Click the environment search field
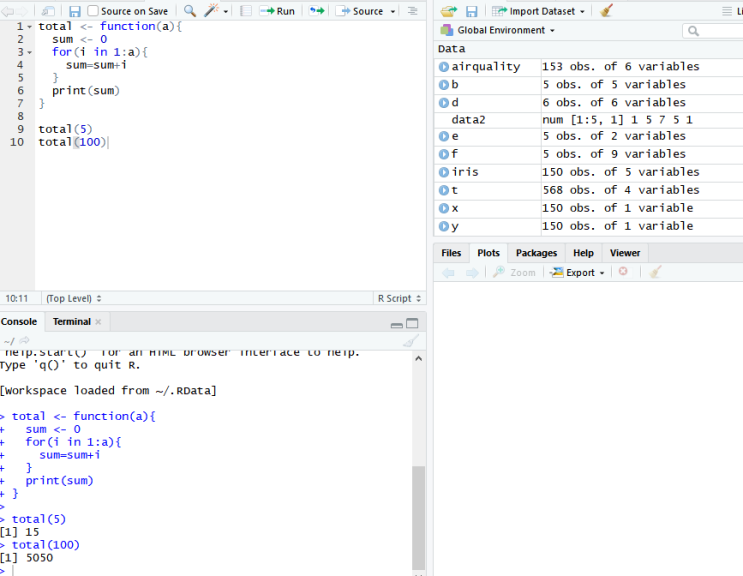The width and height of the screenshot is (743, 576). 718,31
